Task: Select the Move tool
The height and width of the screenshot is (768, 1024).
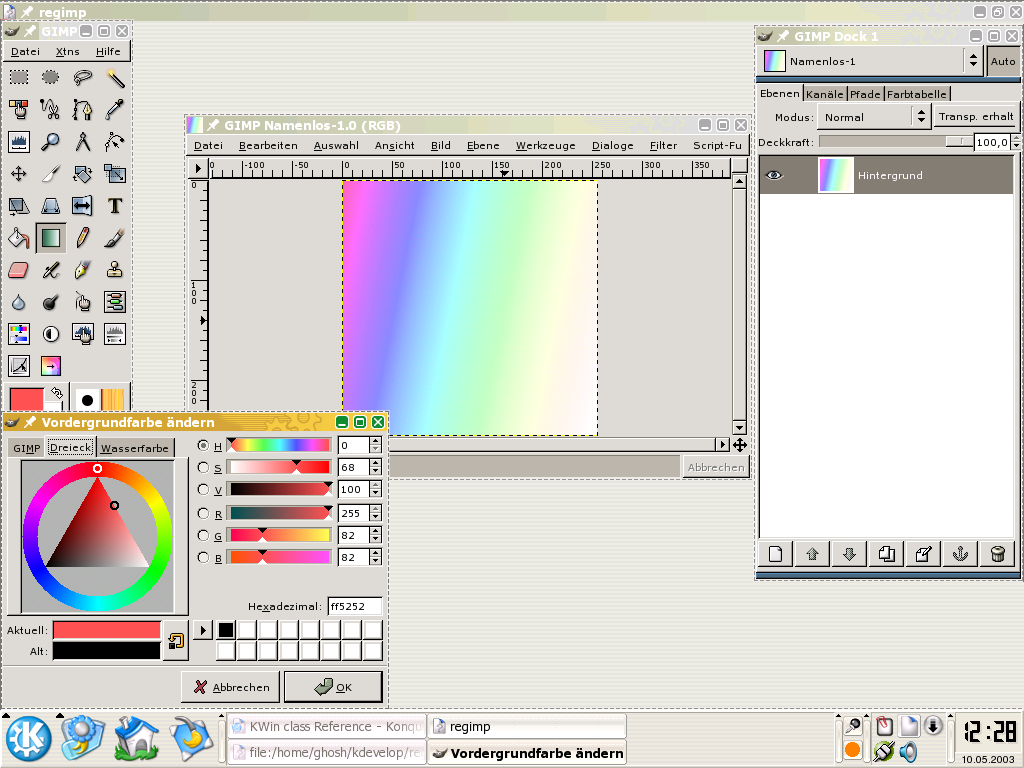Action: click(19, 174)
